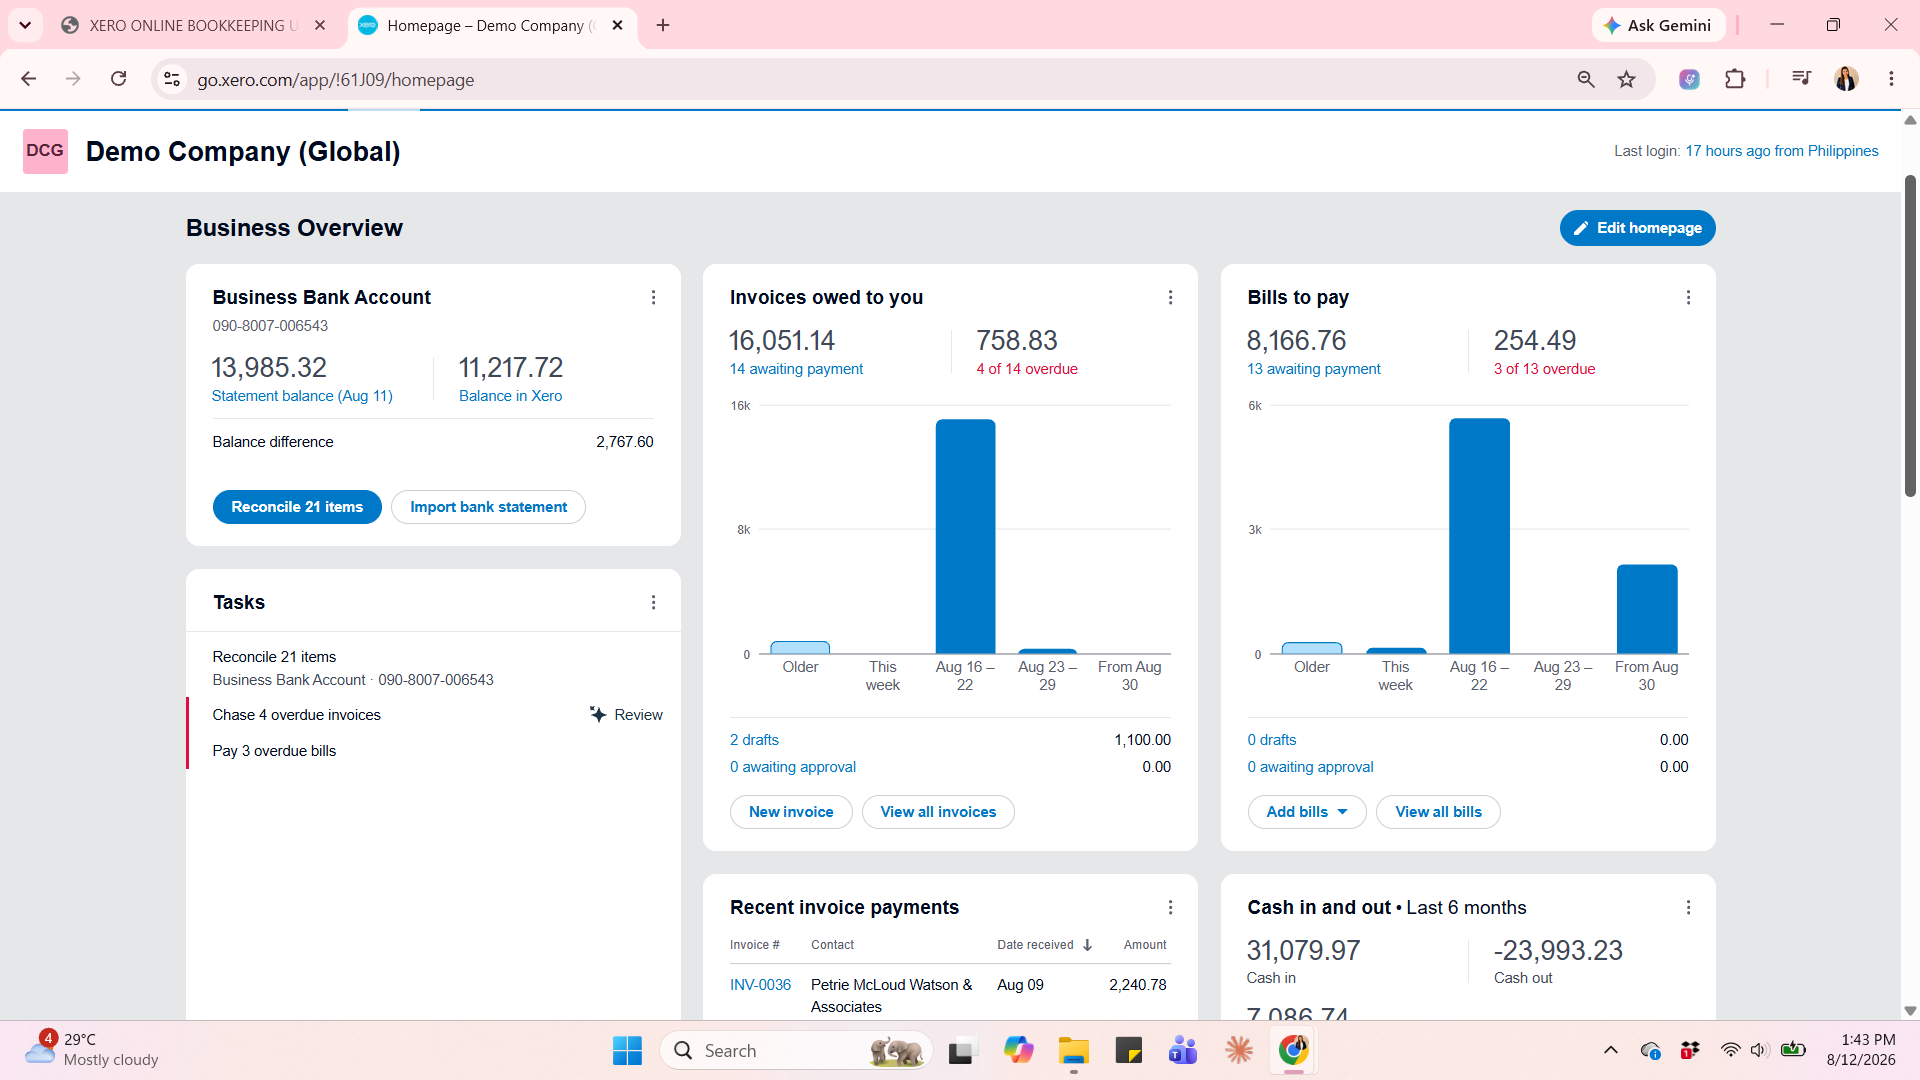Open Windows Start menu
Screen dimensions: 1920x1080
(627, 1051)
